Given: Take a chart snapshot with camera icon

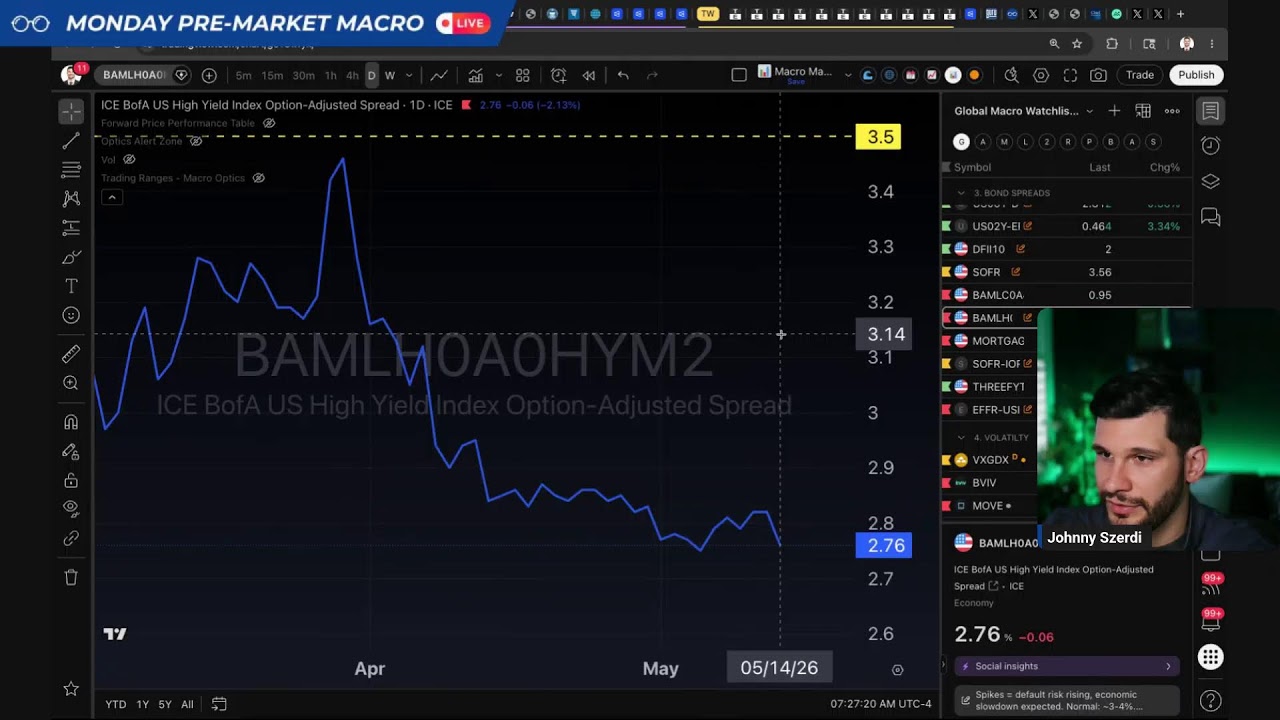Looking at the screenshot, I should [x=1099, y=75].
